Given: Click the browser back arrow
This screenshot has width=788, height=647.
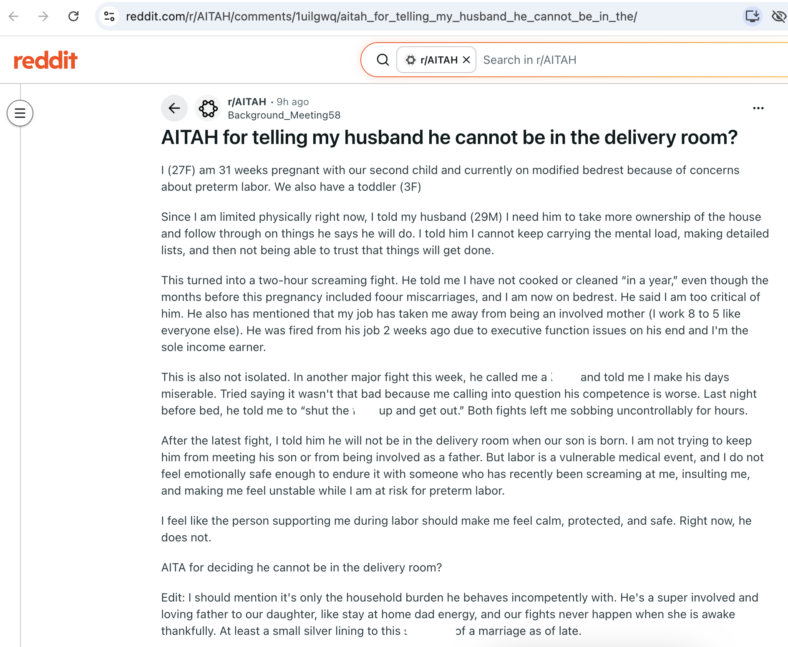Looking at the screenshot, I should 14,17.
